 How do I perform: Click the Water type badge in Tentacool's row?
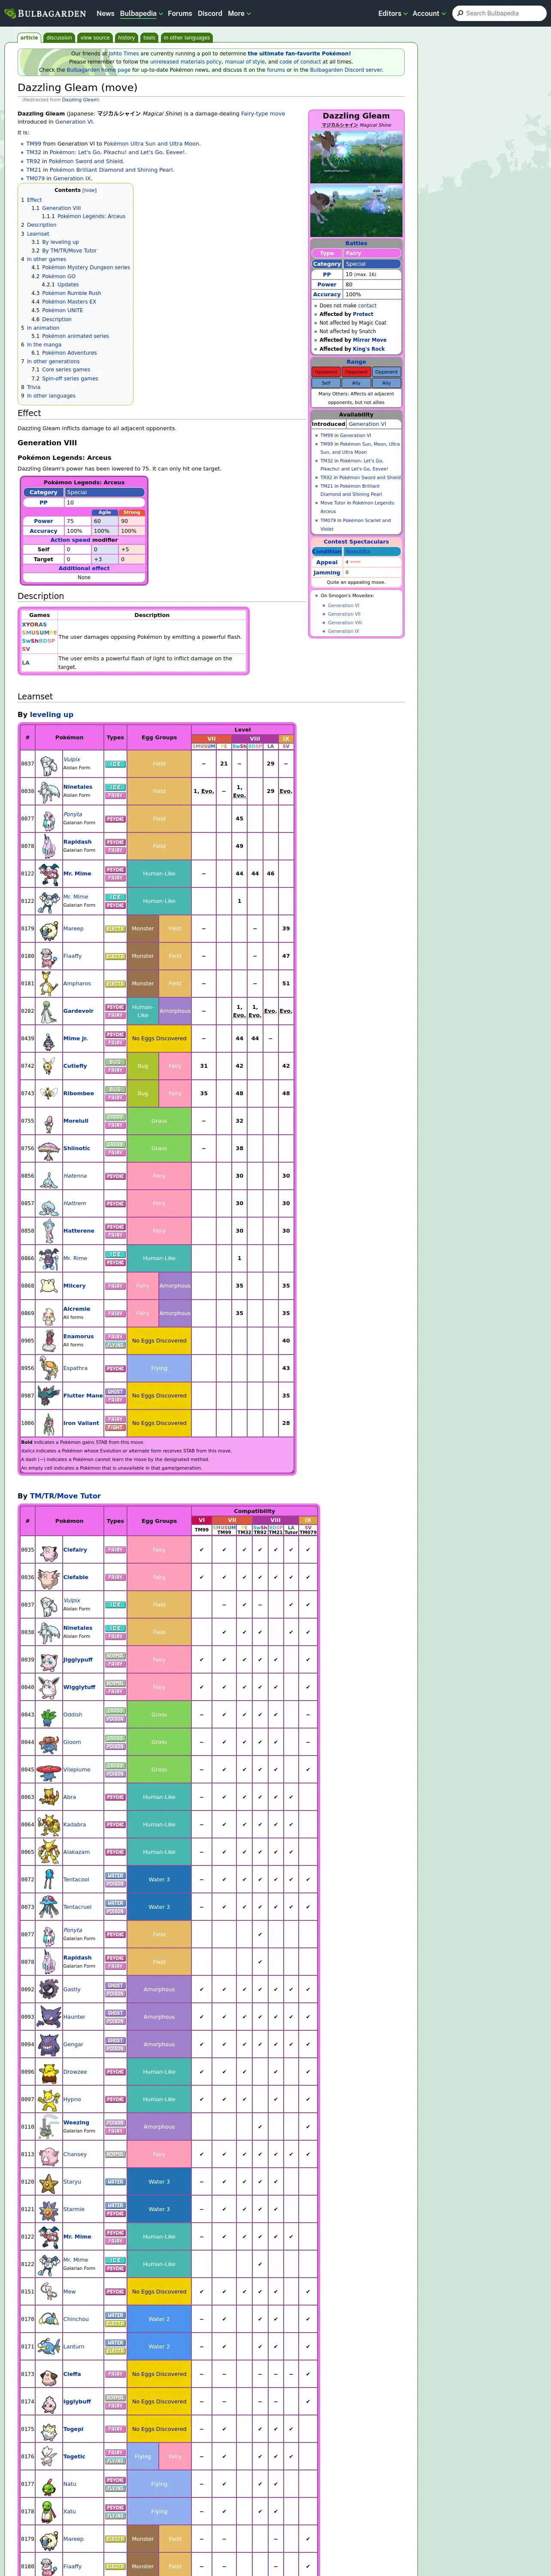pos(115,1876)
